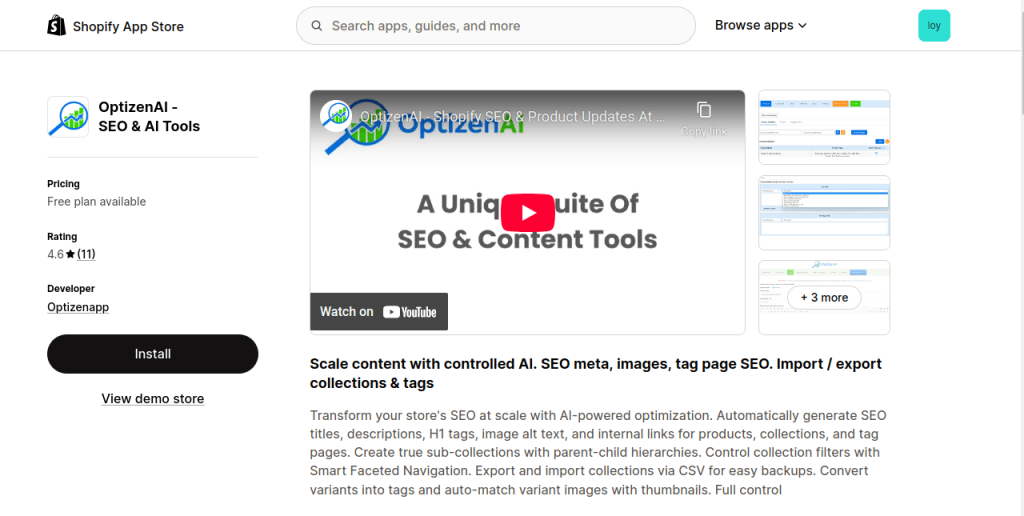Image resolution: width=1024 pixels, height=516 pixels.
Task: Click the channel avatar on the video
Action: coord(336,116)
